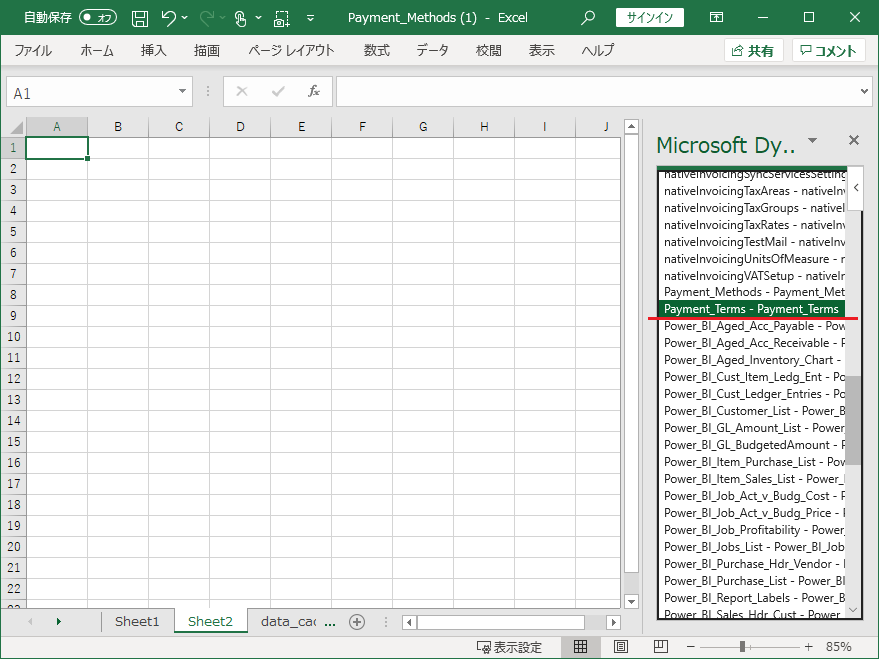
Task: Click the Insert Function fx icon
Action: tap(314, 91)
